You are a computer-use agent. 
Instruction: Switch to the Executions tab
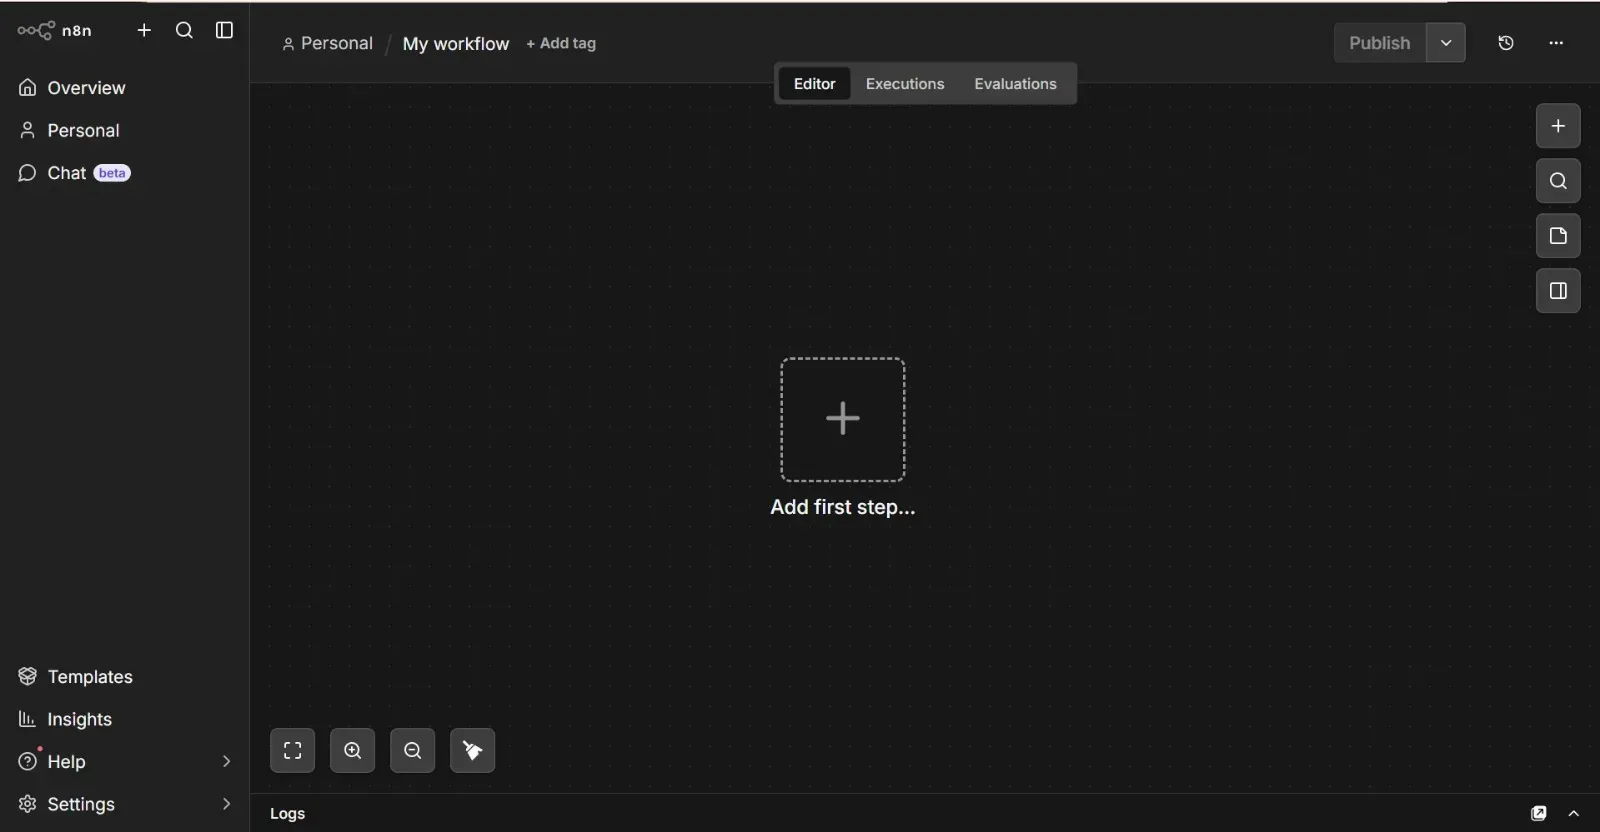[x=904, y=84]
